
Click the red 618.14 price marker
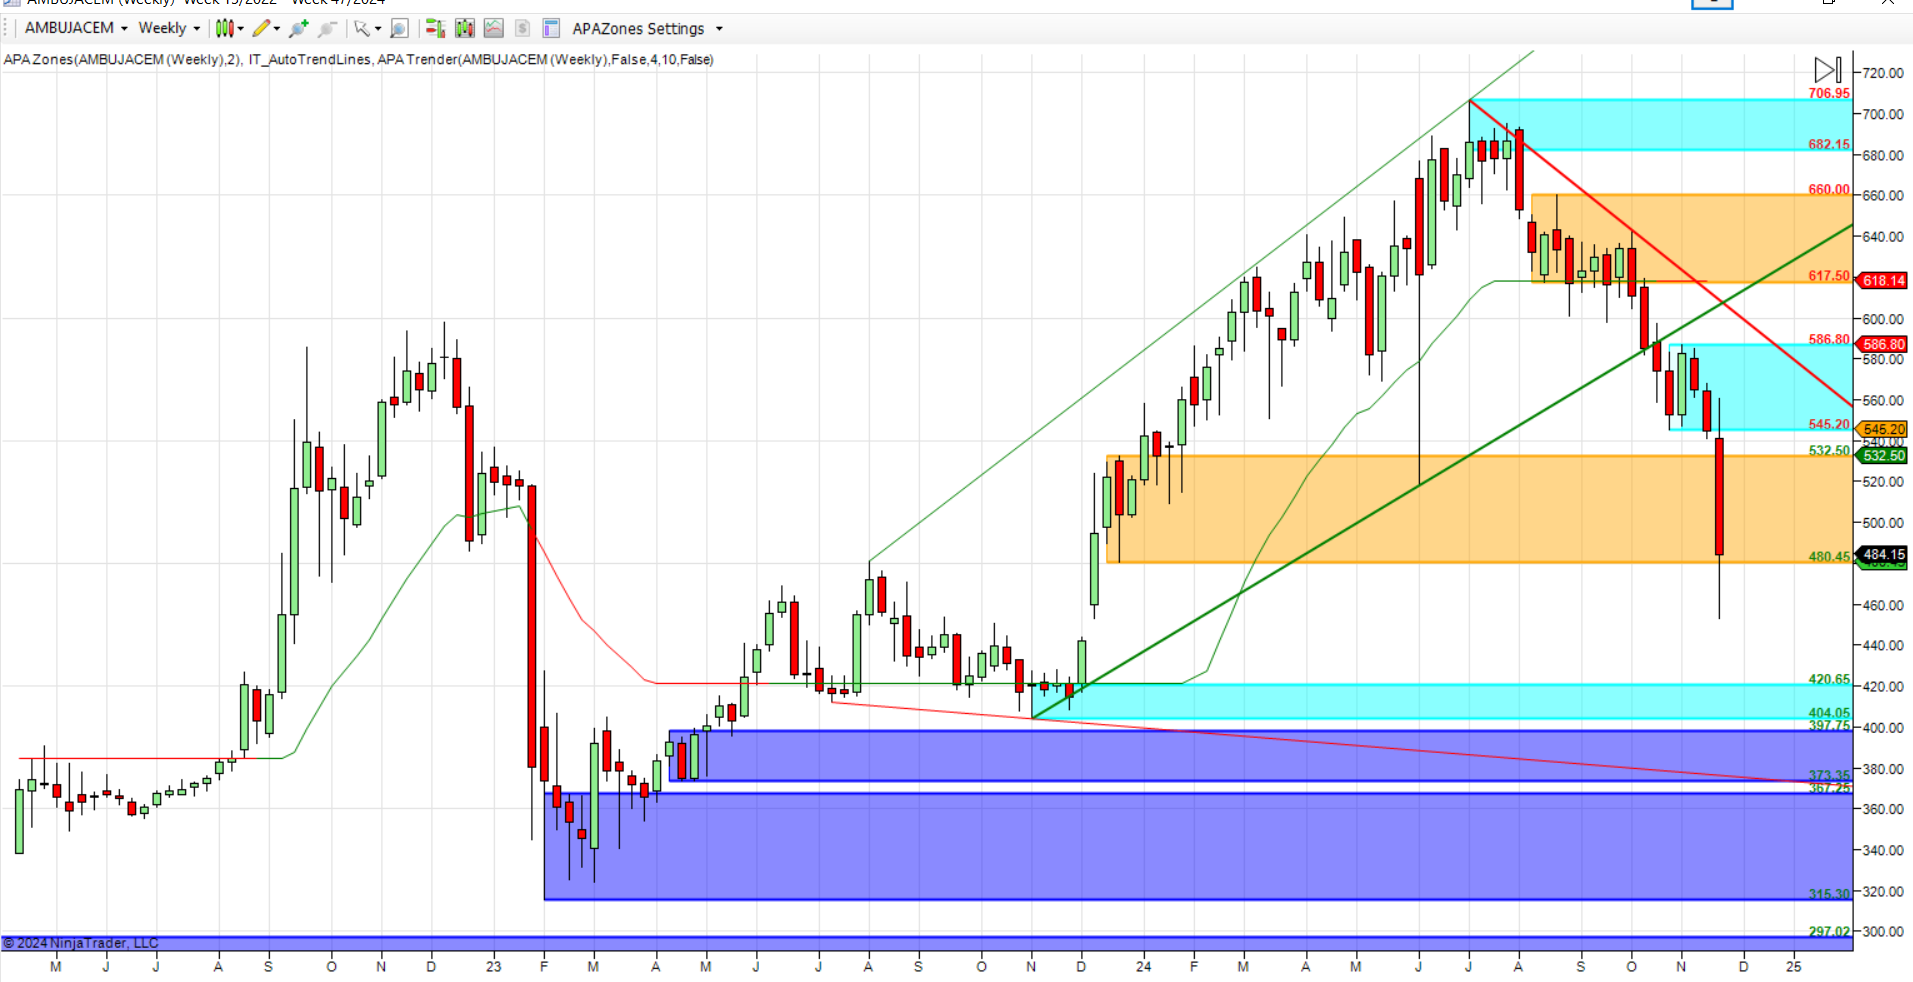(1883, 281)
